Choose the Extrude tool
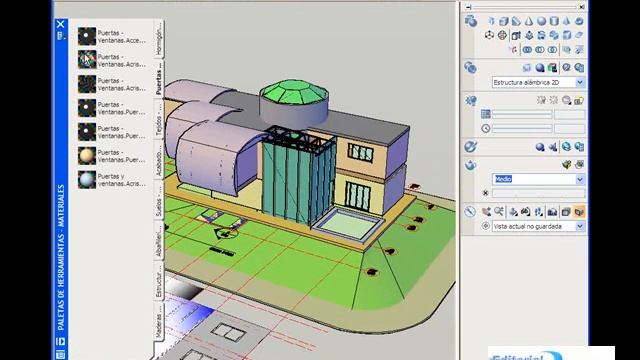The image size is (640, 360). pos(516,35)
